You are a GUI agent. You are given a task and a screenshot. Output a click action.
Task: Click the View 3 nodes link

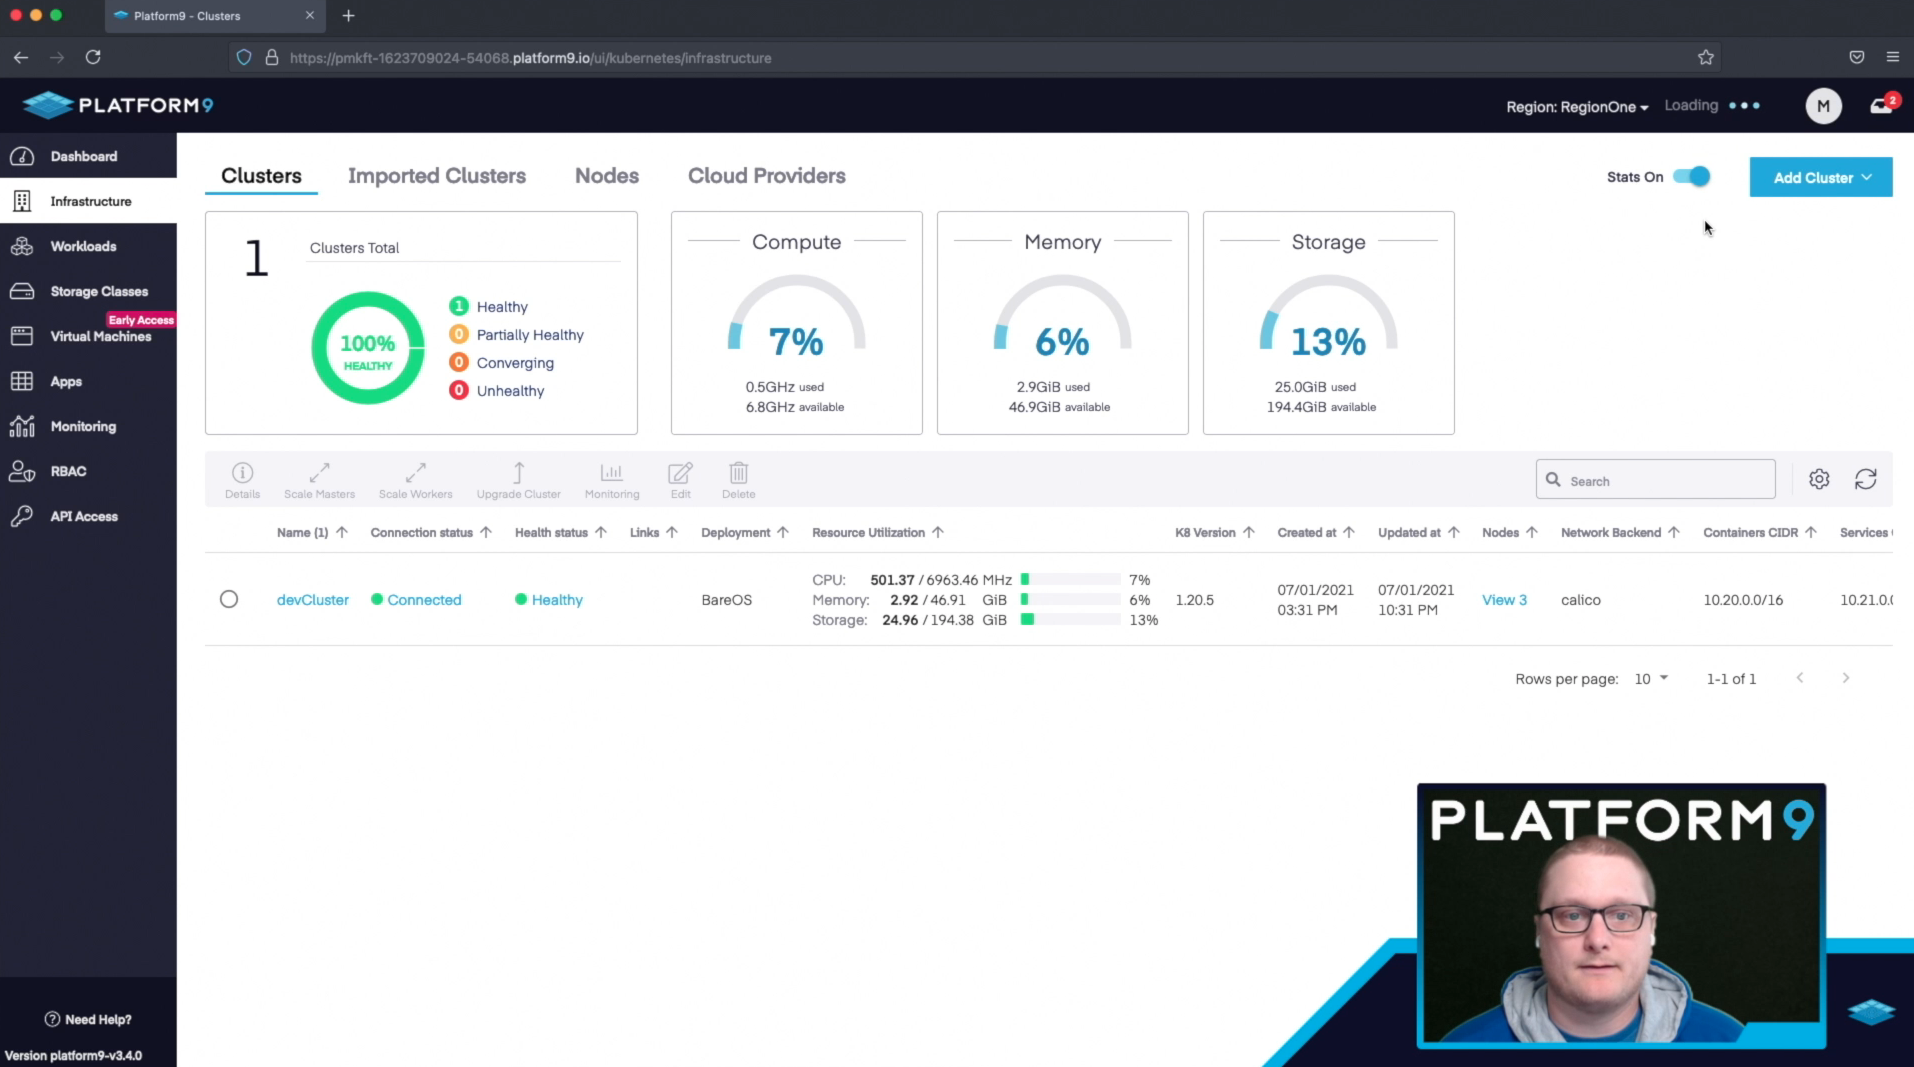coord(1504,600)
